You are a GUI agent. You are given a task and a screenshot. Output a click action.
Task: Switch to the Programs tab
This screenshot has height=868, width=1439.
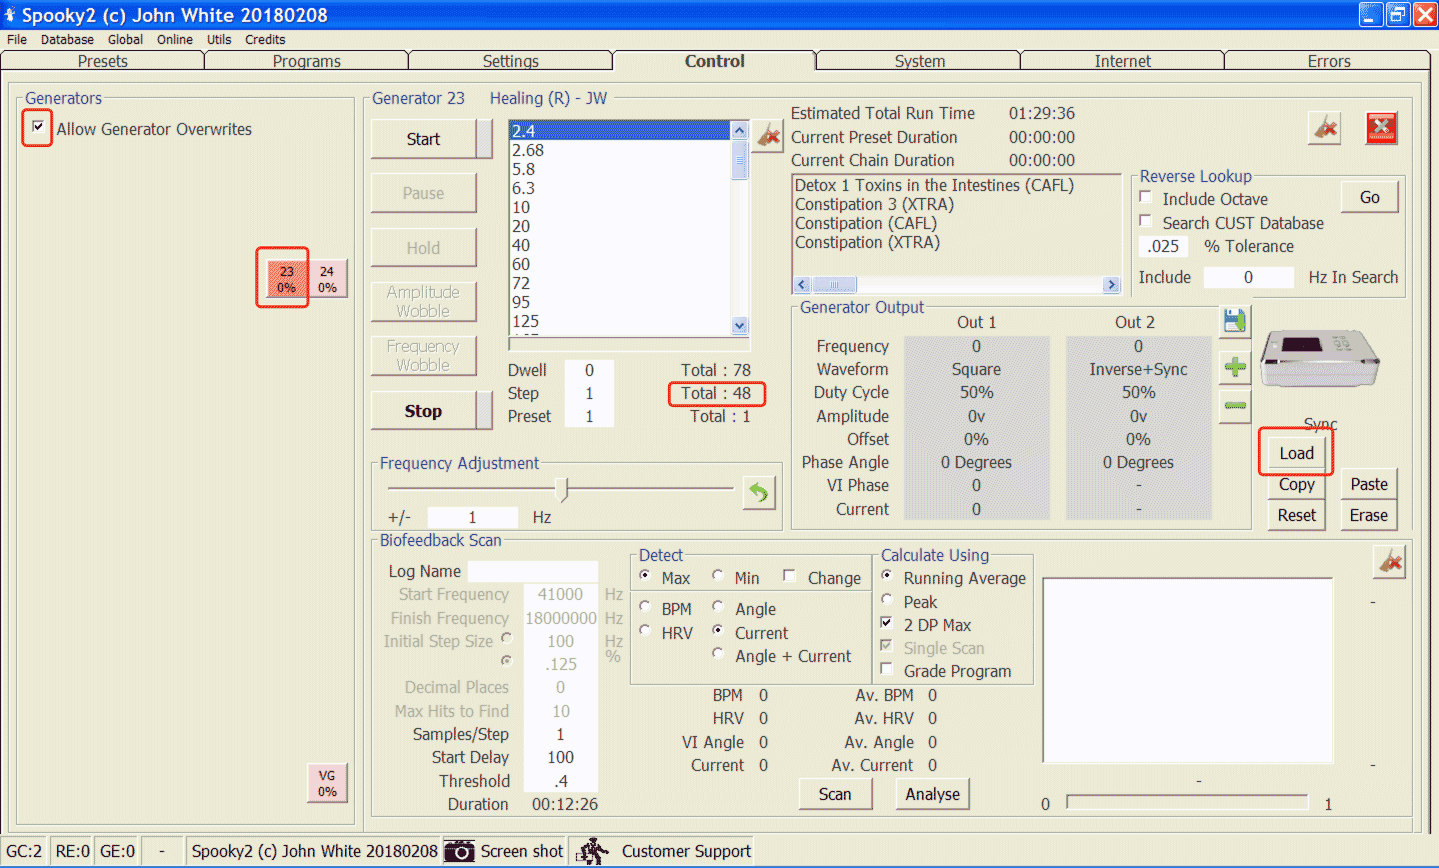307,61
